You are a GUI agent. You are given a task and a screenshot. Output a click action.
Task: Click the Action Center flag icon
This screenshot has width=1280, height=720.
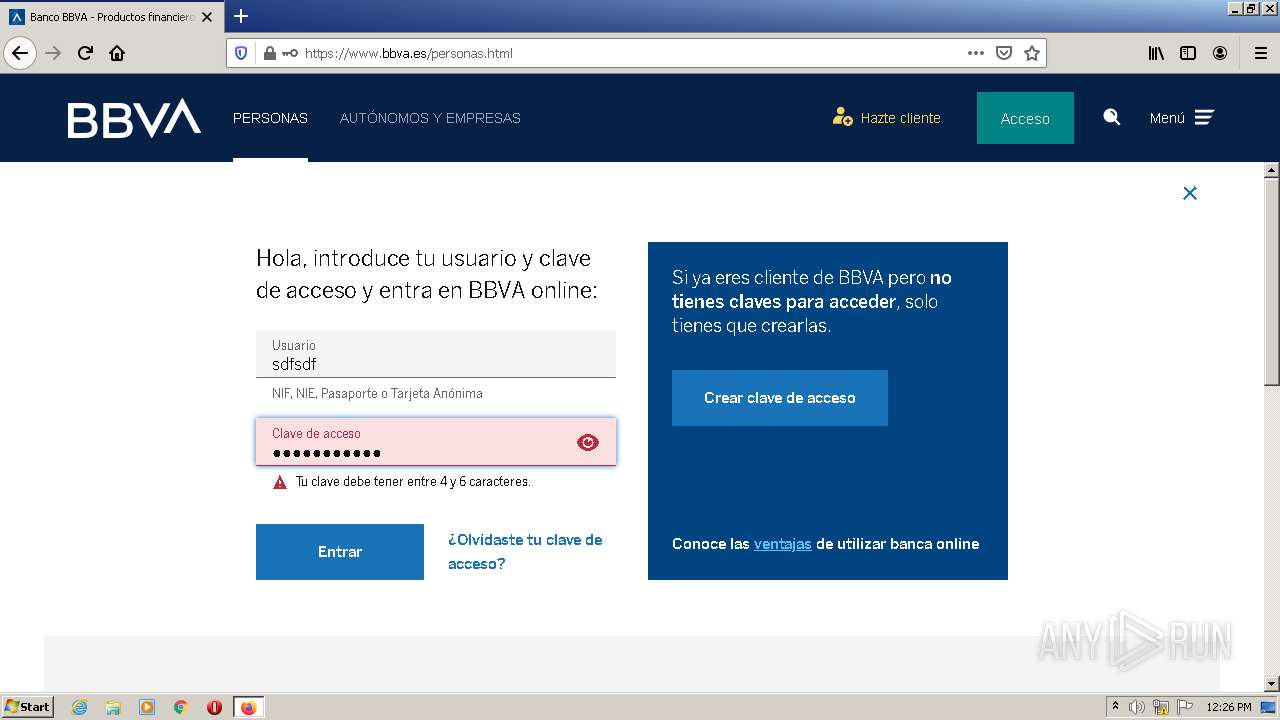pyautogui.click(x=1185, y=707)
